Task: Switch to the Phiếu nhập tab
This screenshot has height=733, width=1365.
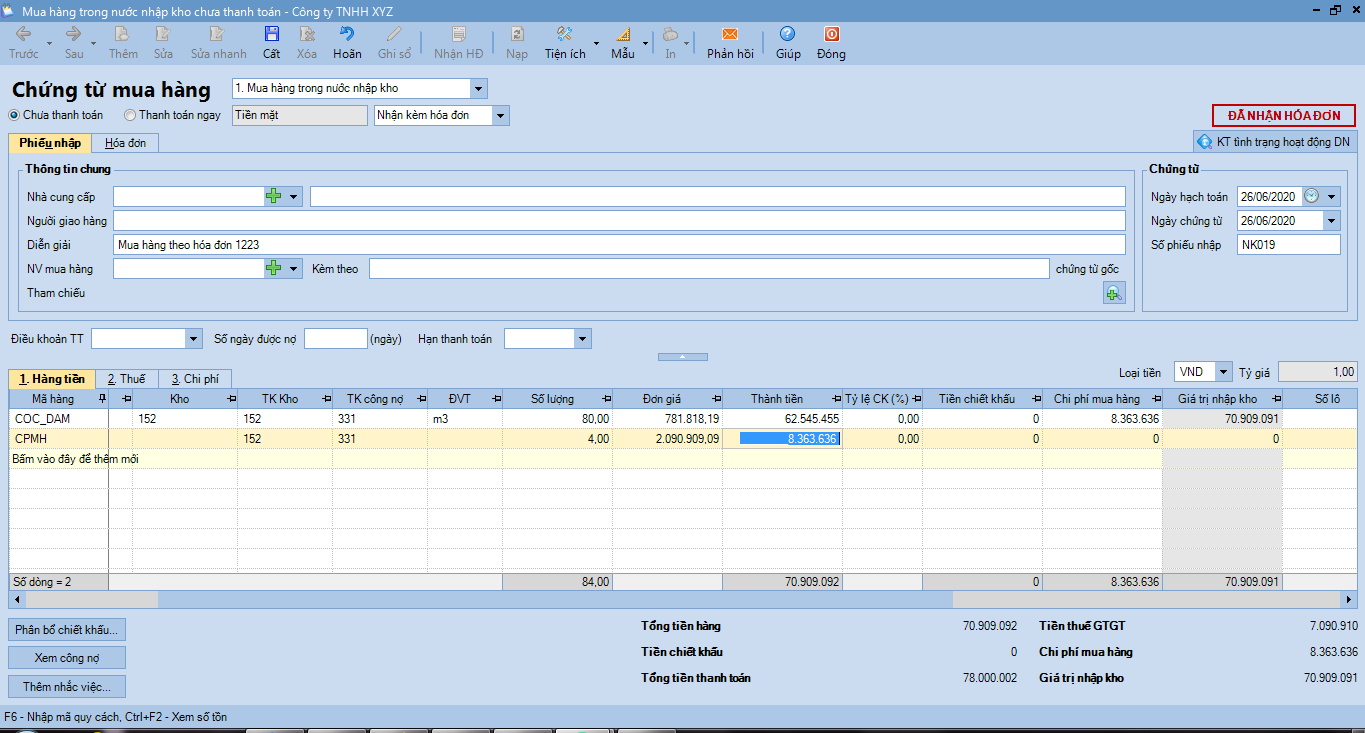Action: pos(50,143)
